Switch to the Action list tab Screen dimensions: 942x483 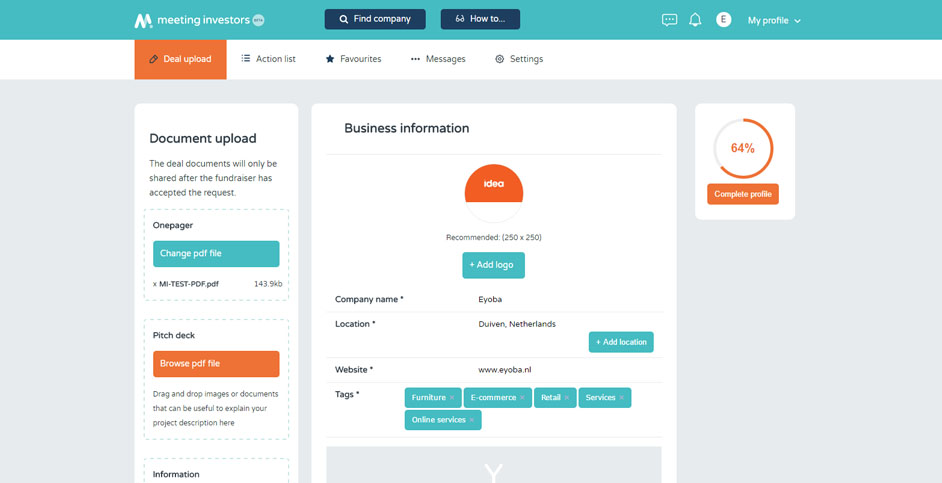point(268,59)
